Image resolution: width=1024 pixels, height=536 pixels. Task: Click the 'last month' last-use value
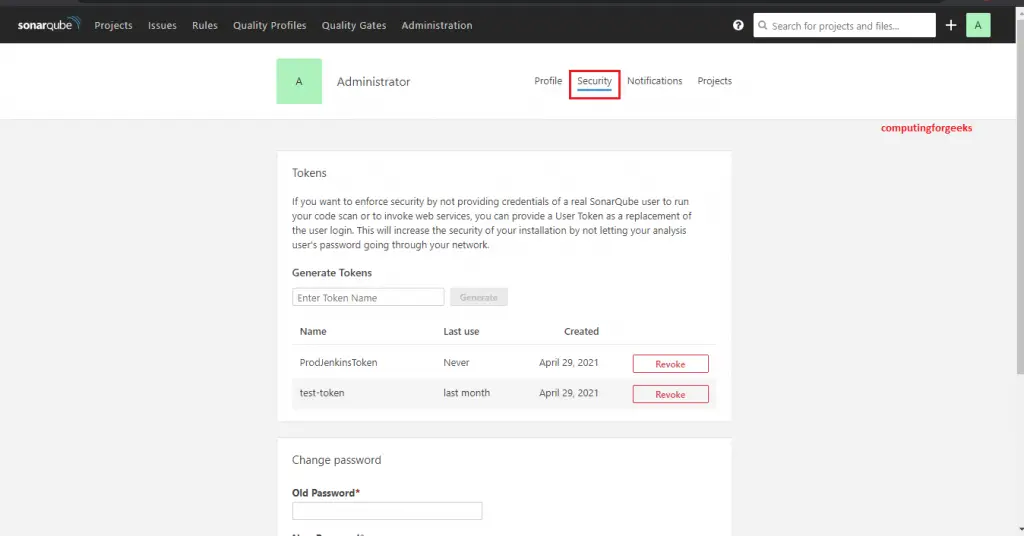click(x=466, y=393)
